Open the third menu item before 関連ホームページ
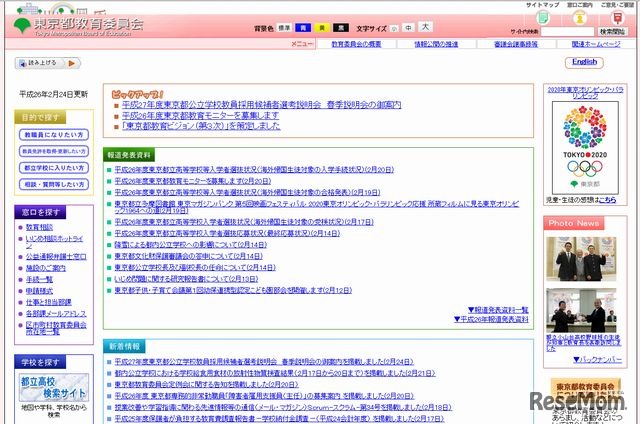This screenshot has width=640, height=424. [516, 44]
